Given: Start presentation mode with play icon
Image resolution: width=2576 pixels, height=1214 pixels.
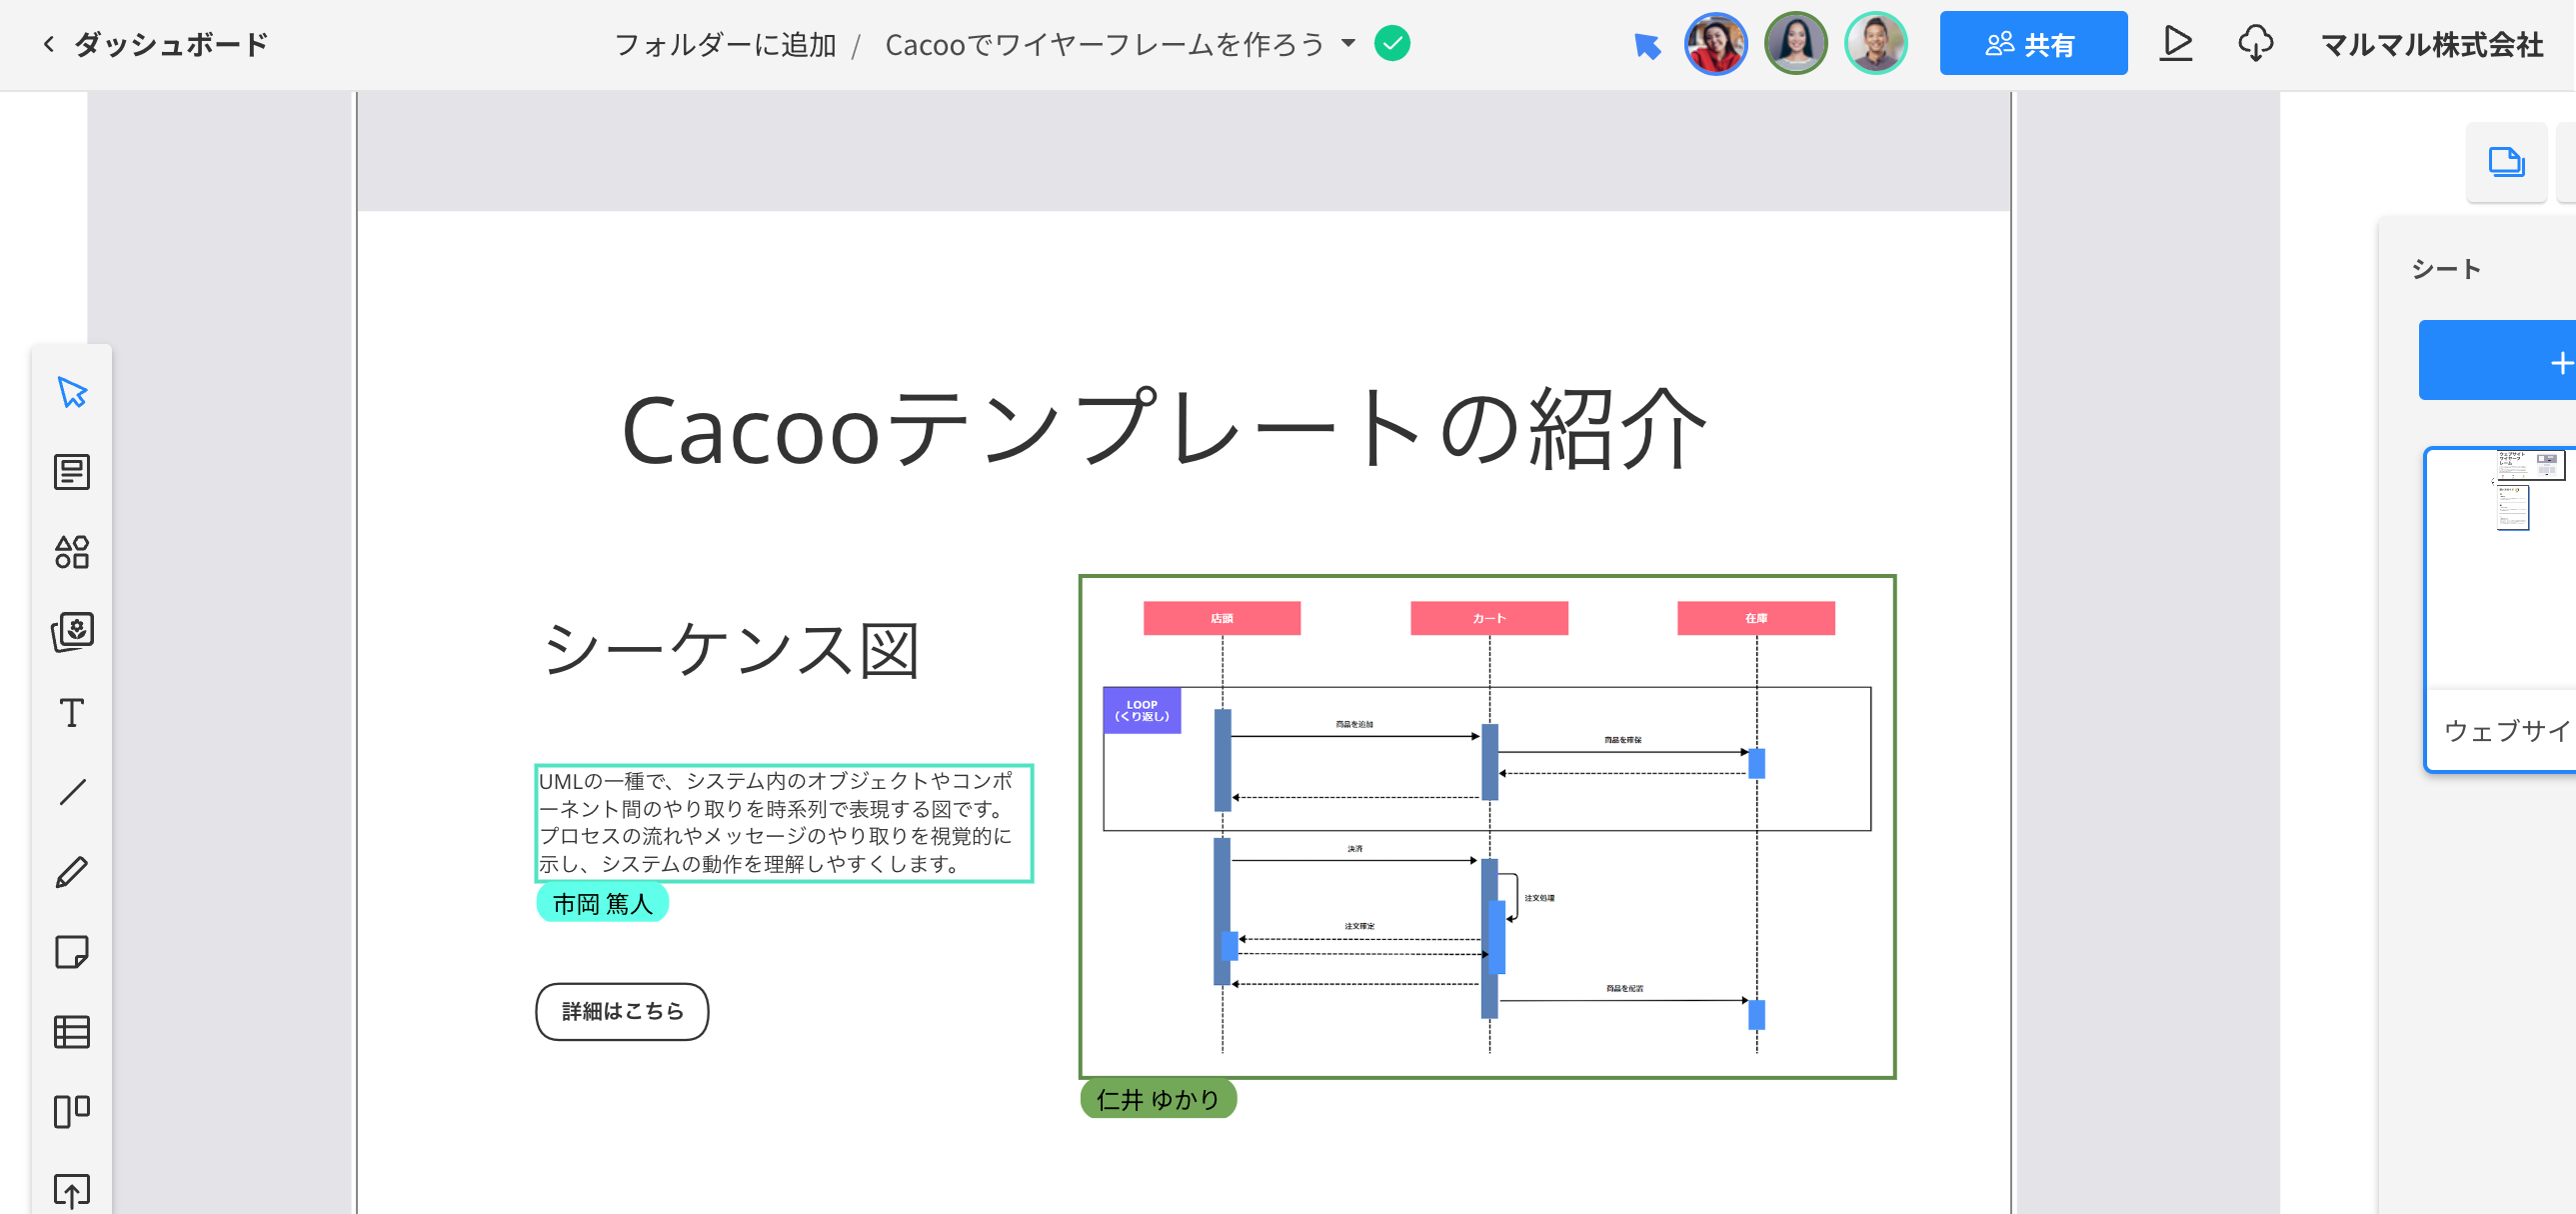Looking at the screenshot, I should (2175, 44).
